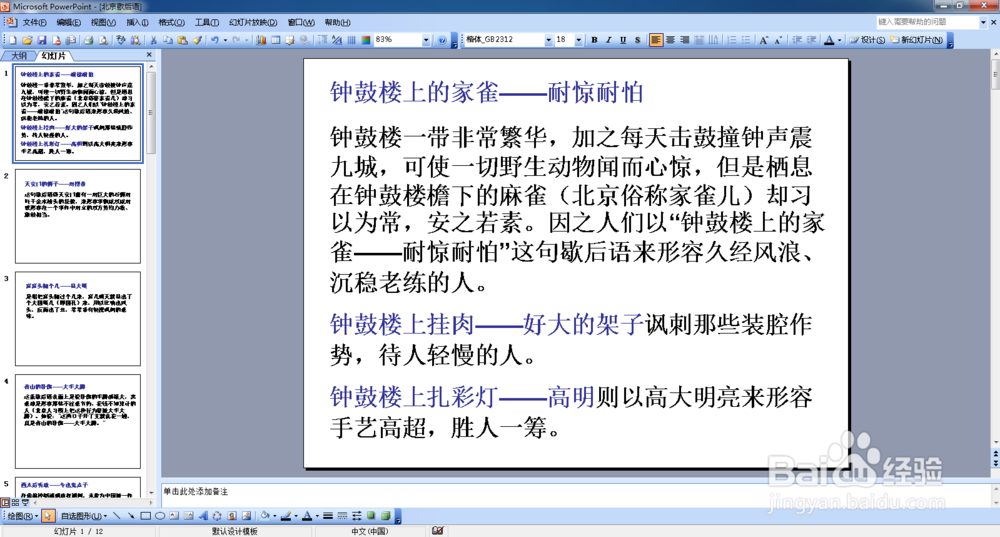
Task: Insert a table from the toolbar
Action: [276, 40]
